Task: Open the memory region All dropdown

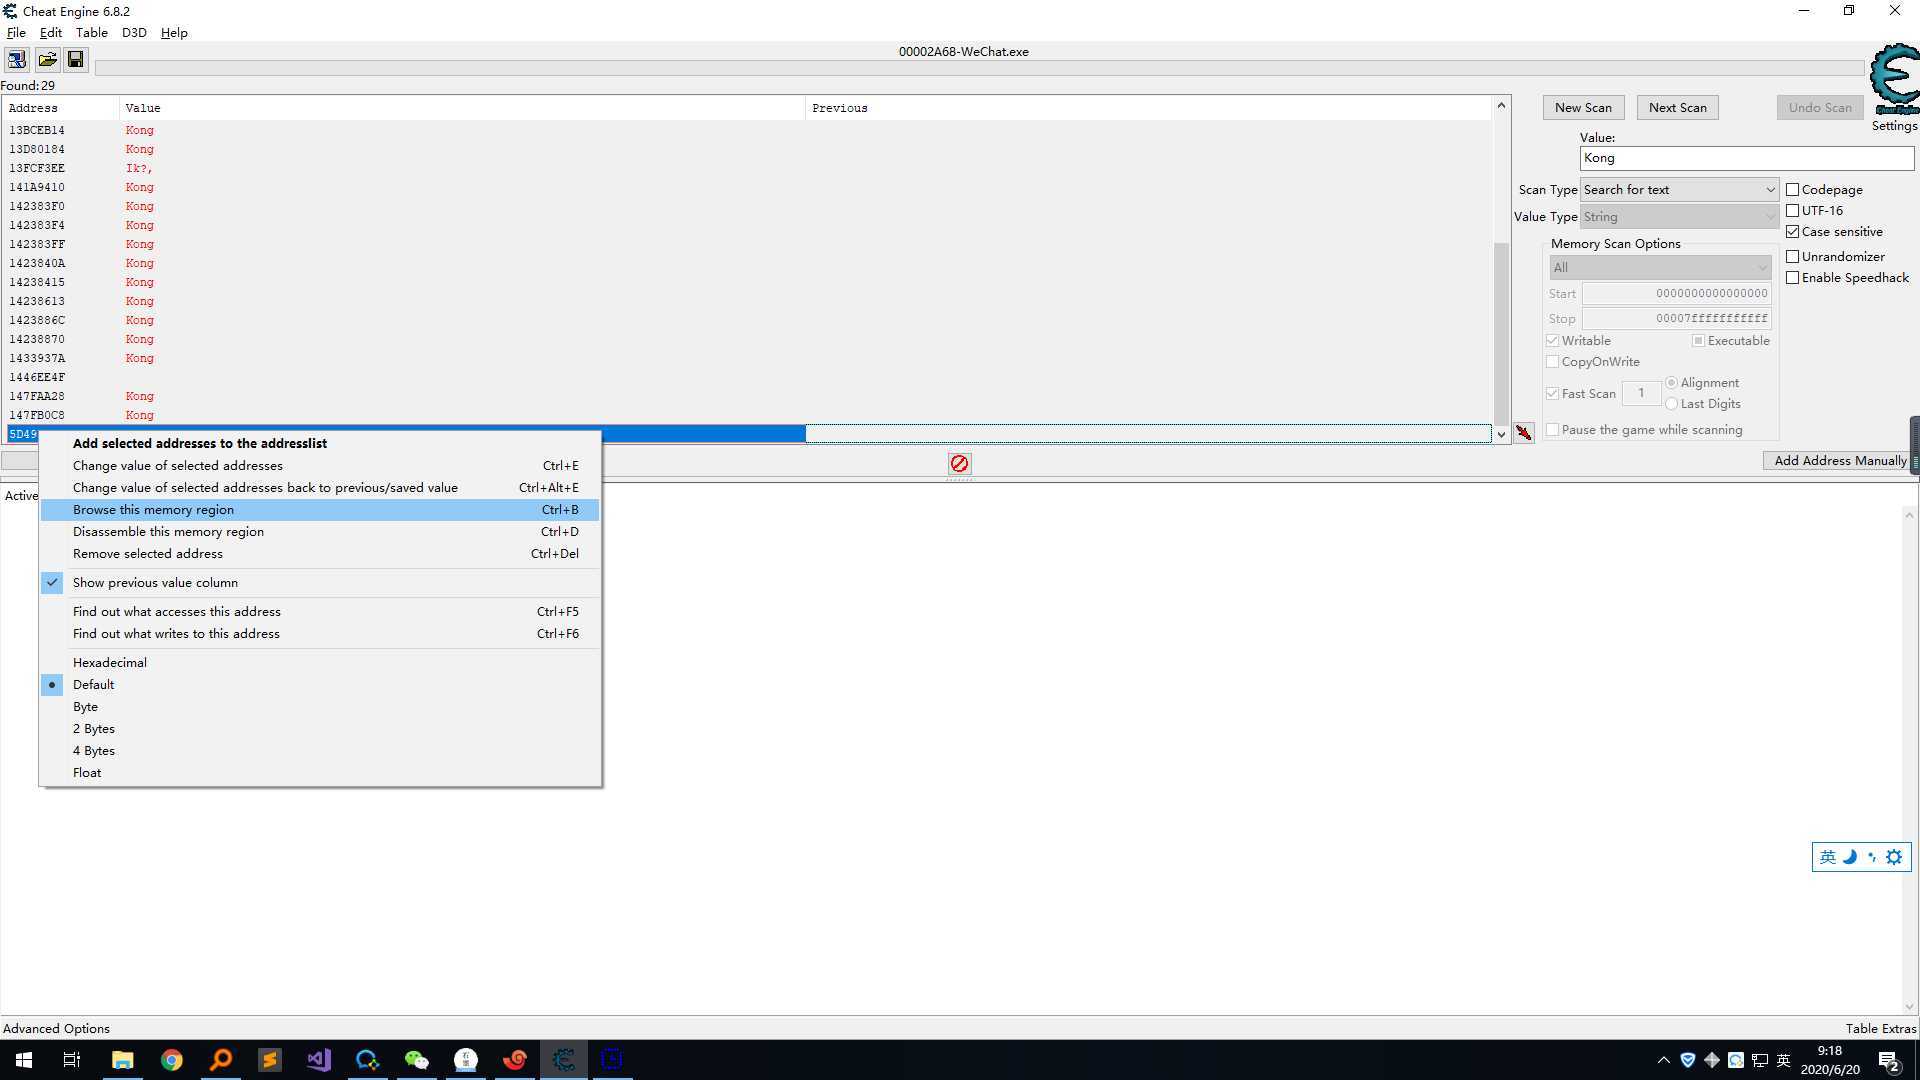Action: (x=1660, y=267)
